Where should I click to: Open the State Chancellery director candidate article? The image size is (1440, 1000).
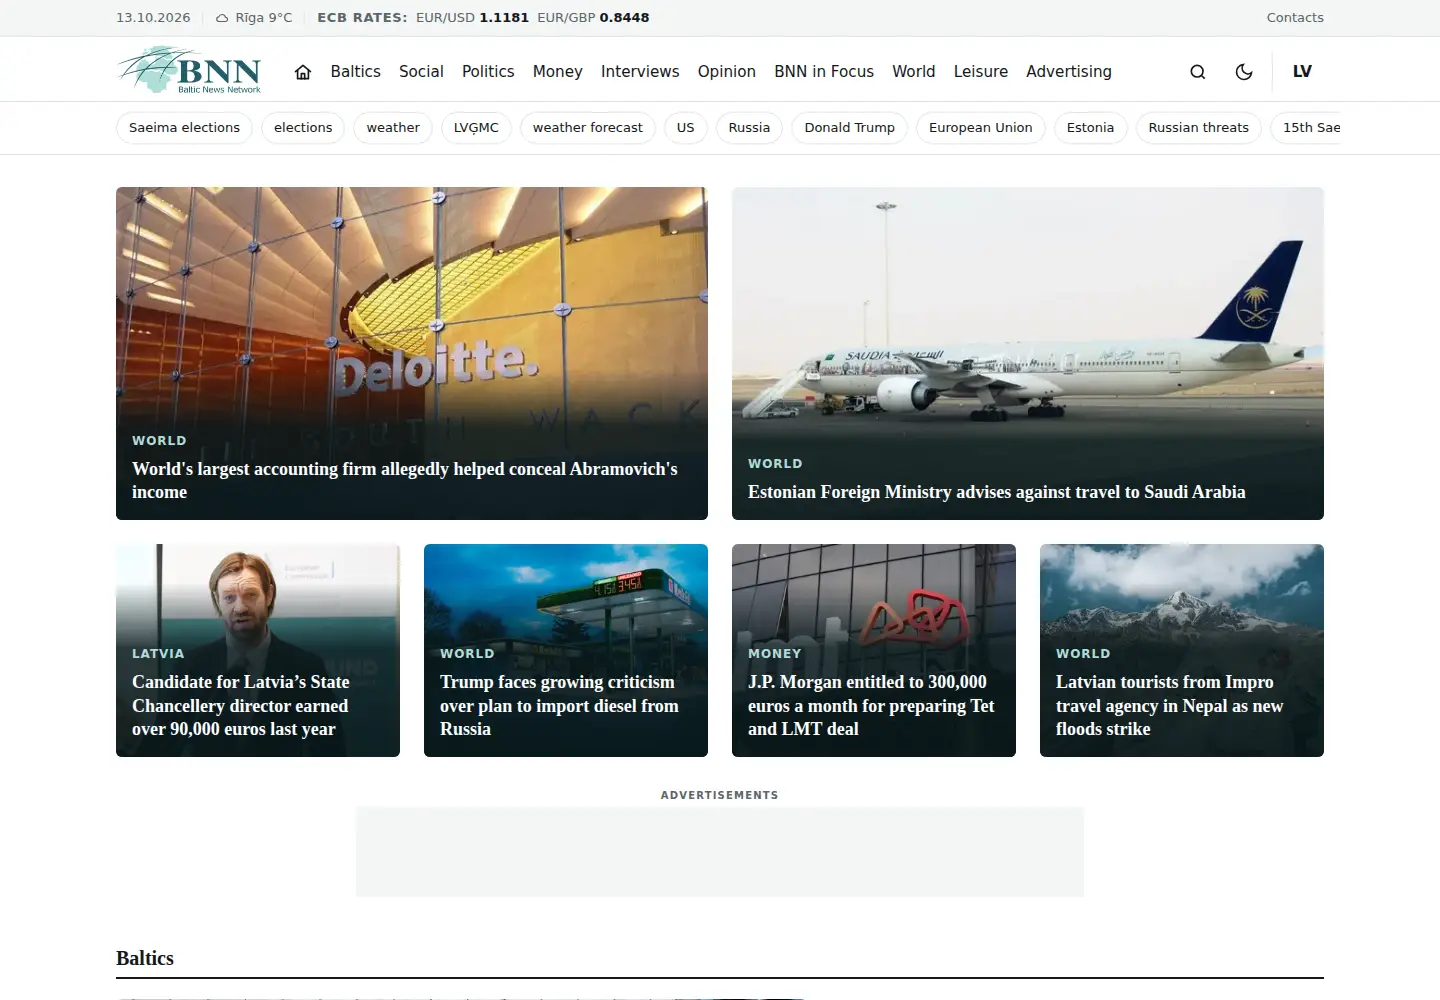(x=241, y=705)
